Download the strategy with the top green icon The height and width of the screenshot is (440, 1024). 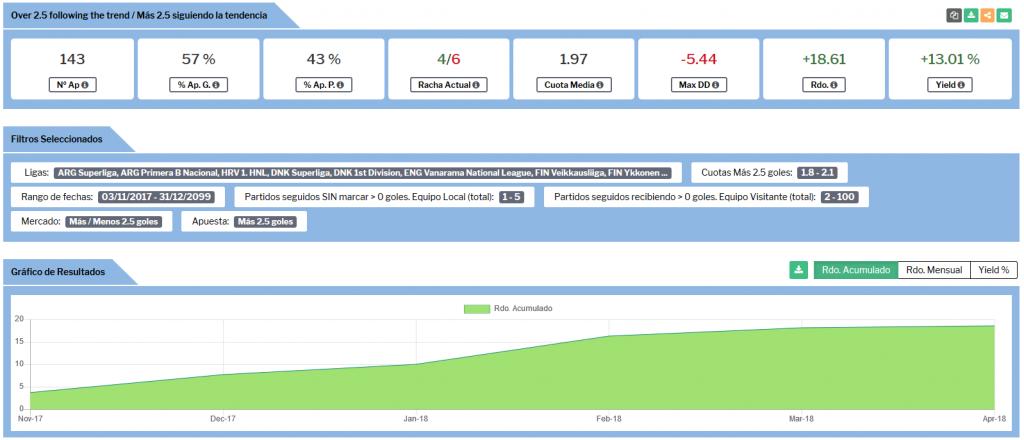pyautogui.click(x=971, y=15)
